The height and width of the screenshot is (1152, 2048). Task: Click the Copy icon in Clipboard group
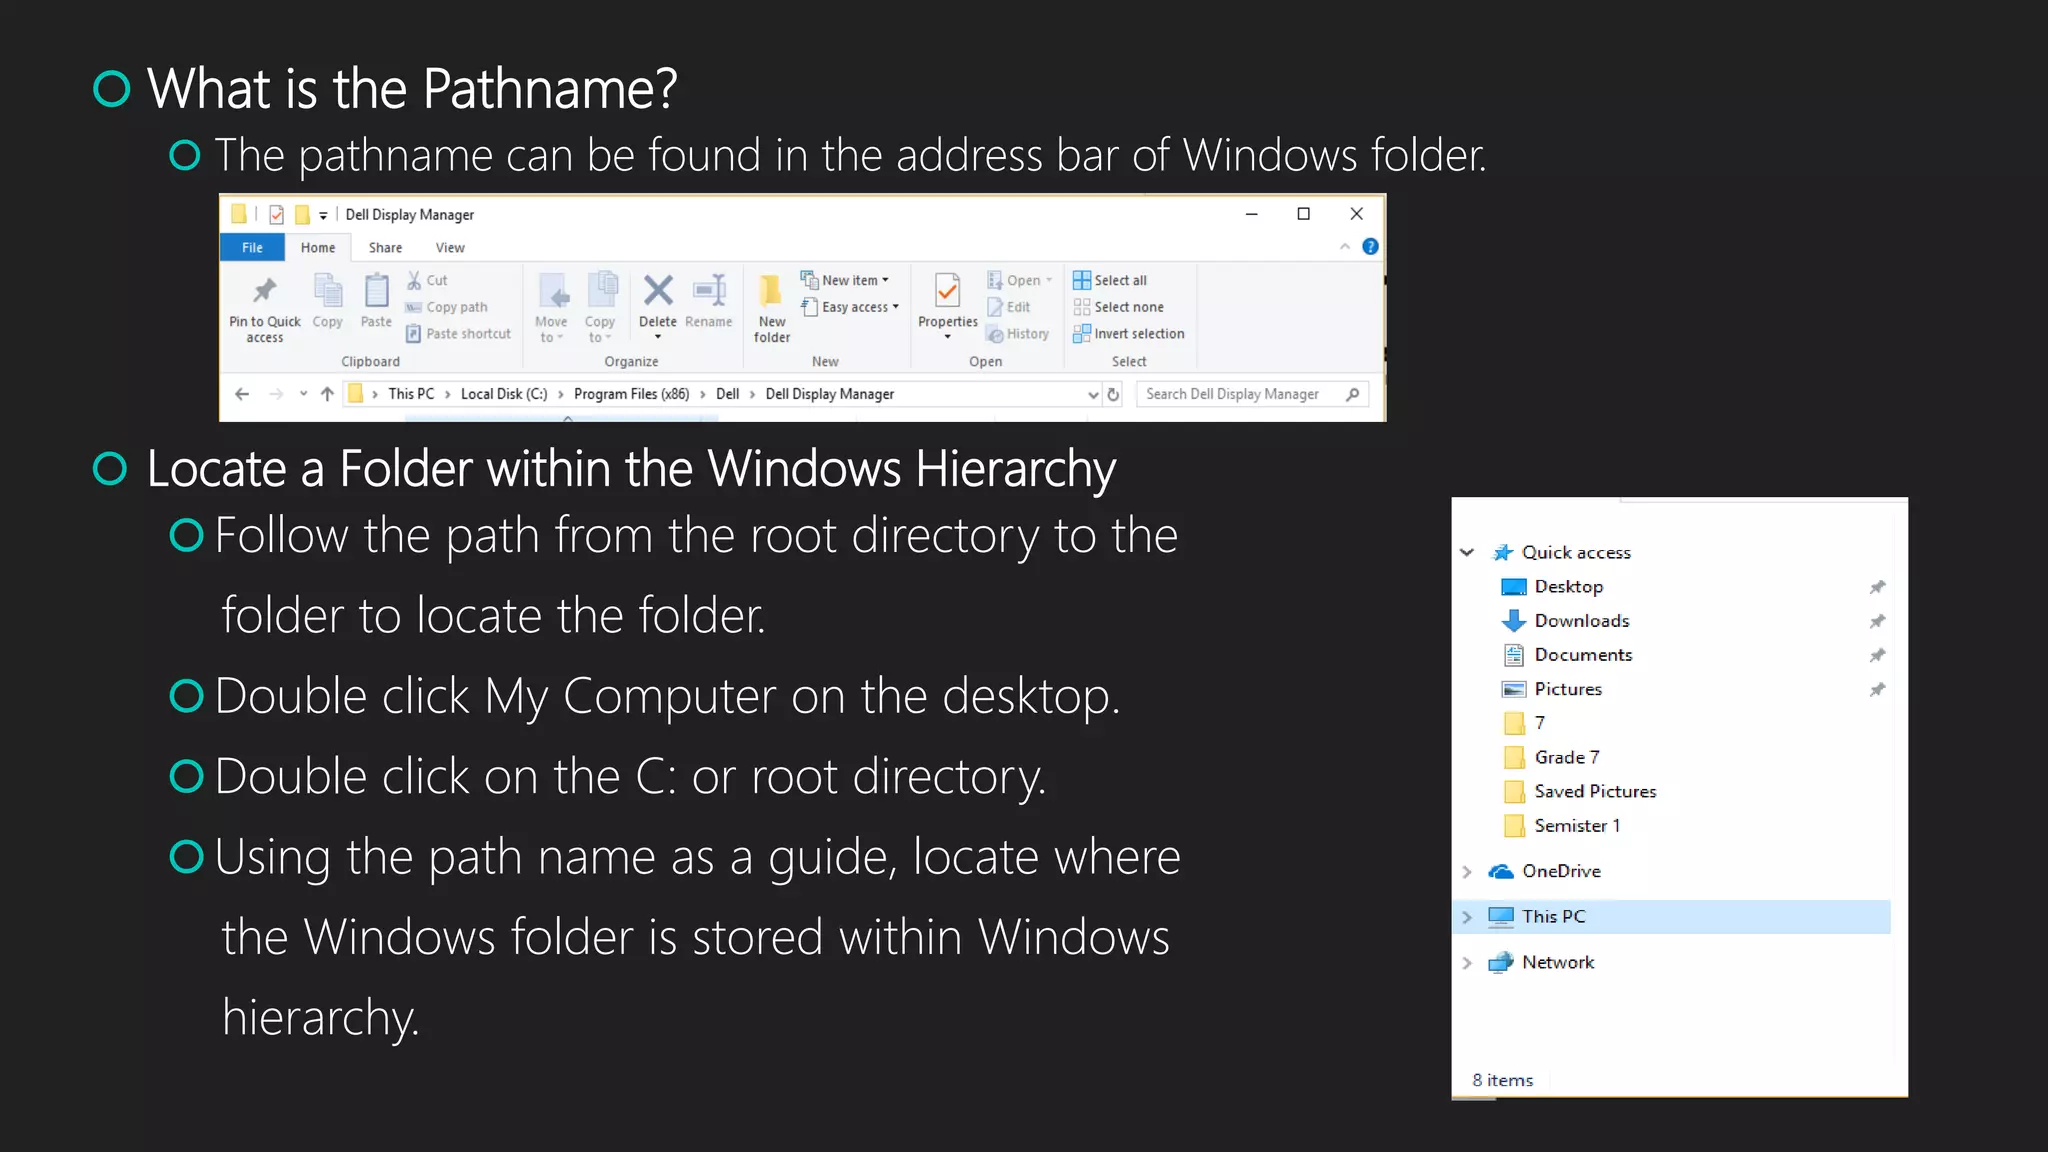tap(327, 291)
